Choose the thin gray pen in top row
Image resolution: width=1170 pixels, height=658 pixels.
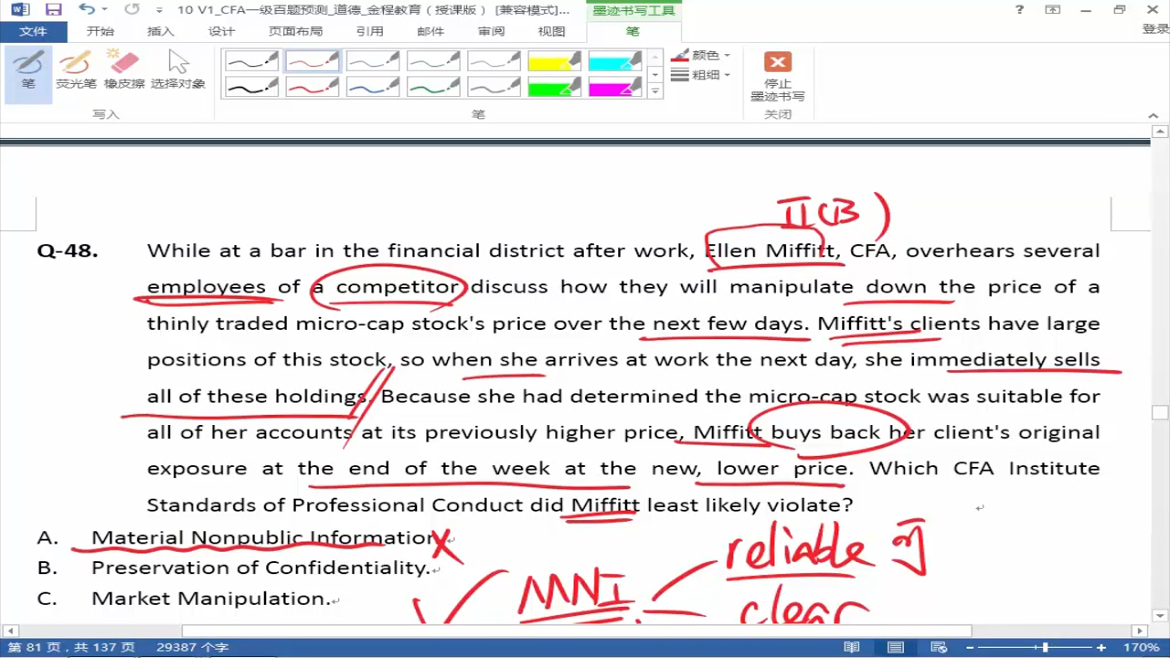pos(493,60)
